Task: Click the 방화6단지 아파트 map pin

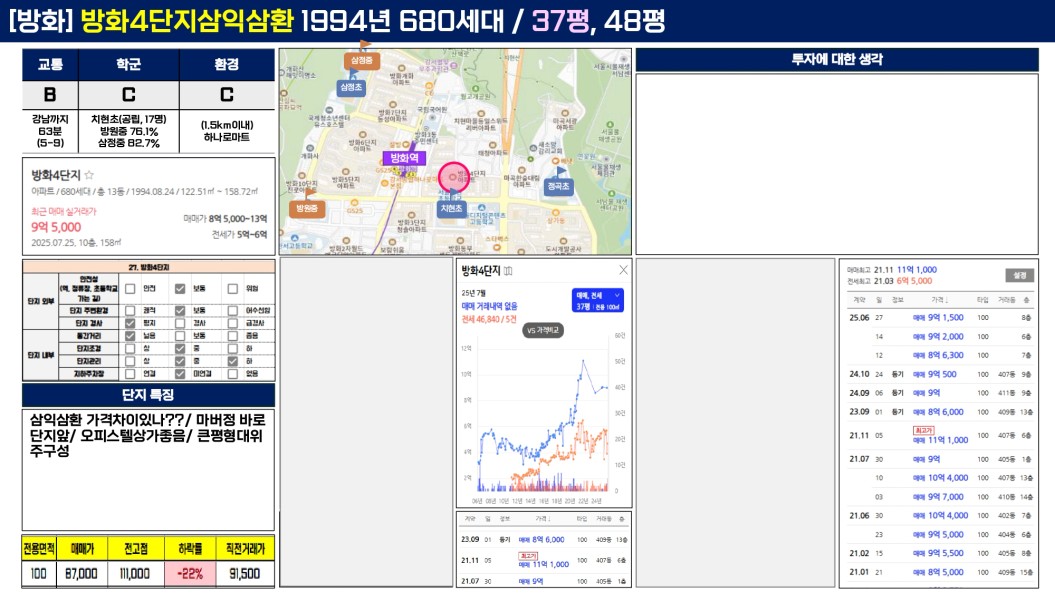Action: tap(363, 135)
